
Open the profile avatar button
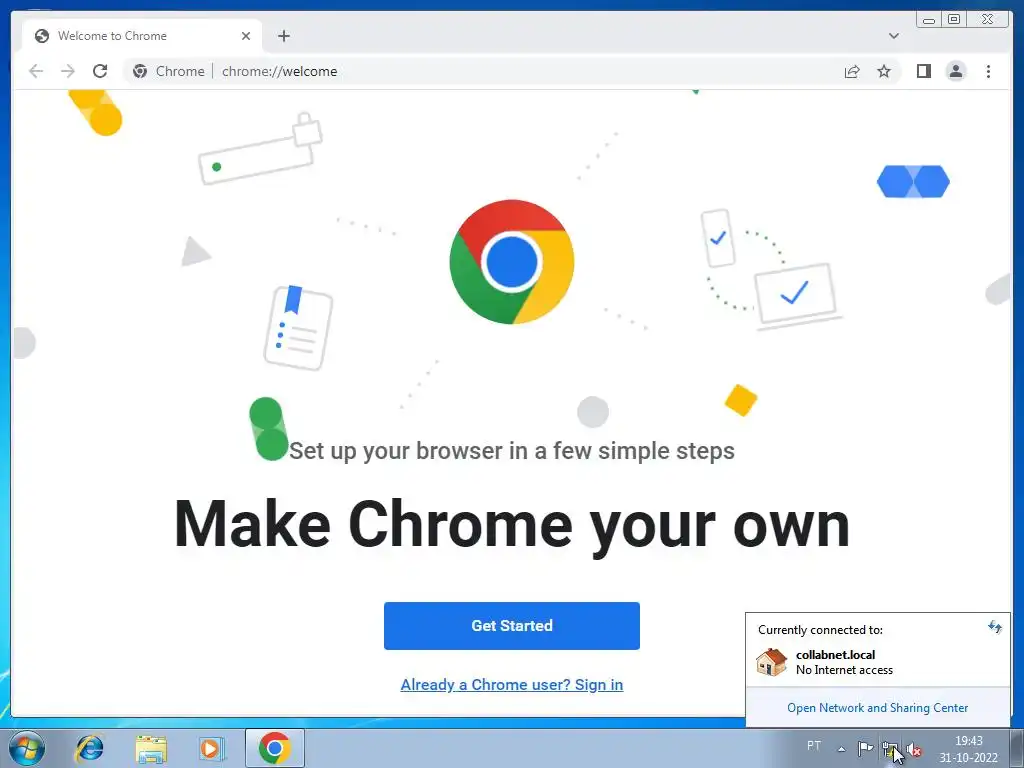click(x=955, y=71)
